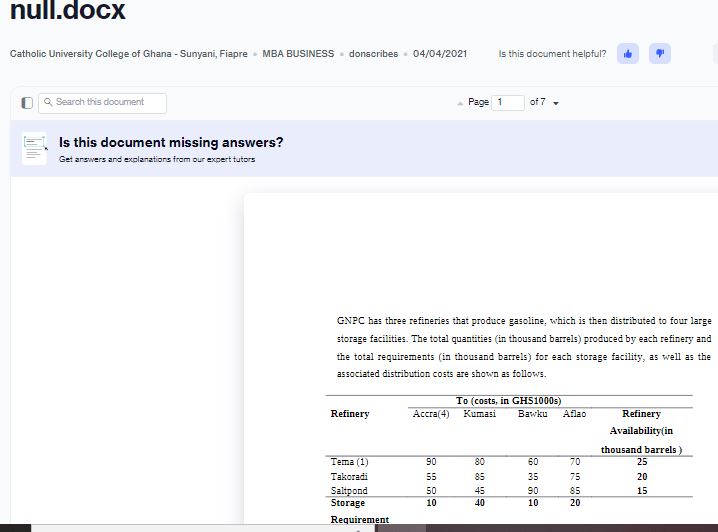Click the 'of 7' page count text
This screenshot has height=532, width=718.
538,102
